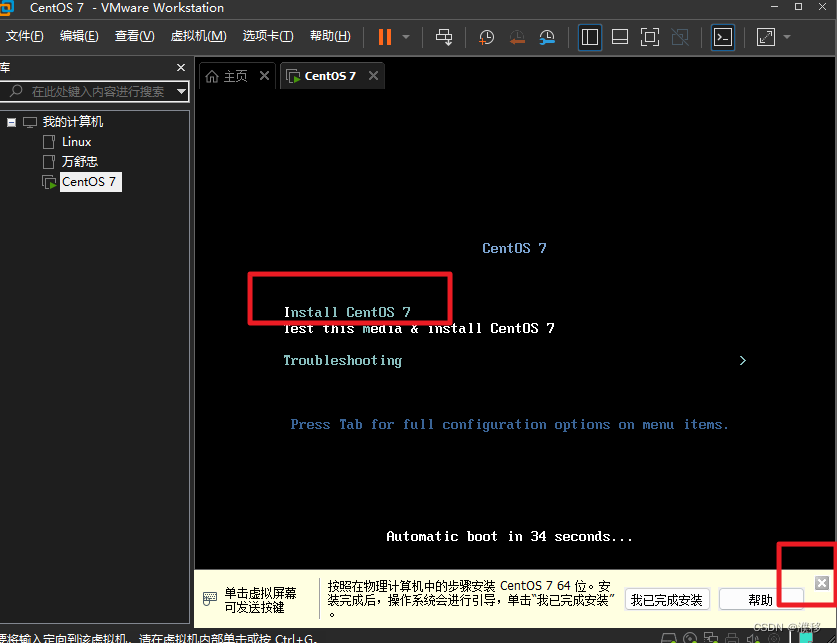The width and height of the screenshot is (837, 643).
Task: Click the CD/DVD drive status icon
Action: point(690,638)
